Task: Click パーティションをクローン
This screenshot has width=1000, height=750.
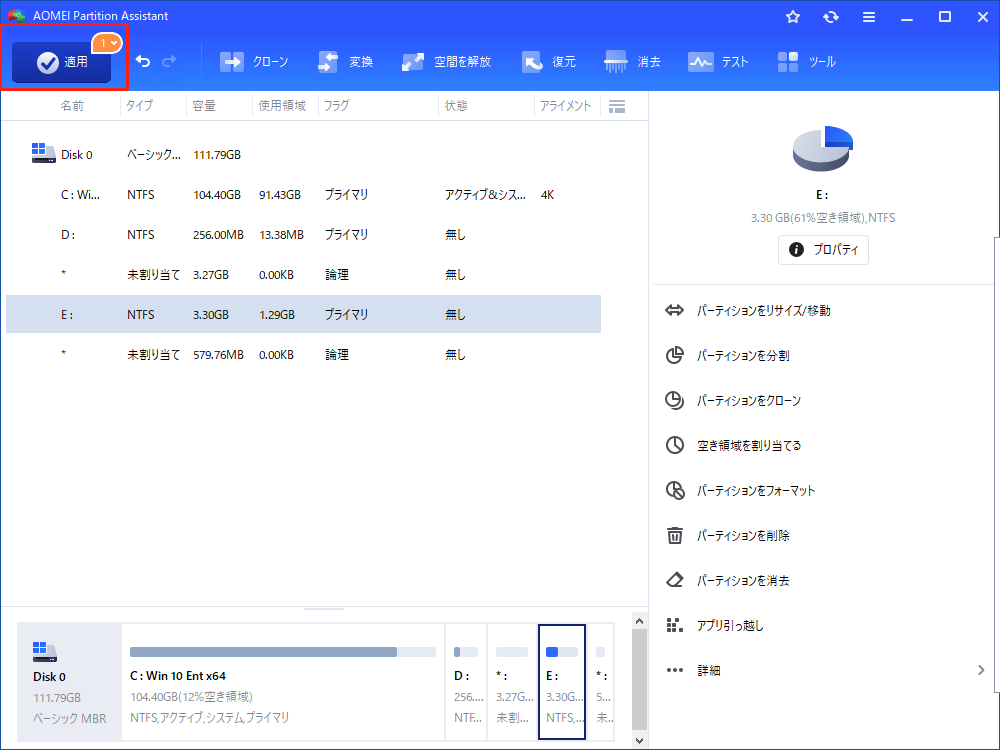Action: [749, 401]
